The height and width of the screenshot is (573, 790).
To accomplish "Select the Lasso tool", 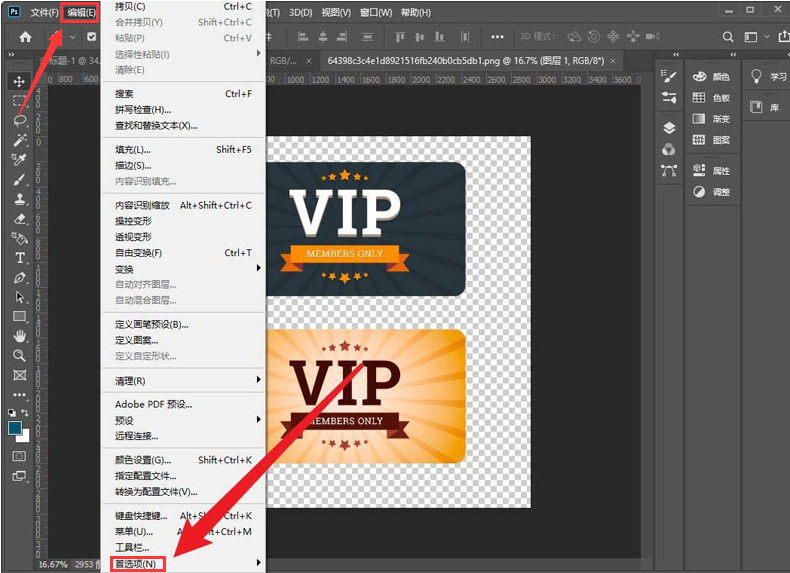I will pos(19,120).
